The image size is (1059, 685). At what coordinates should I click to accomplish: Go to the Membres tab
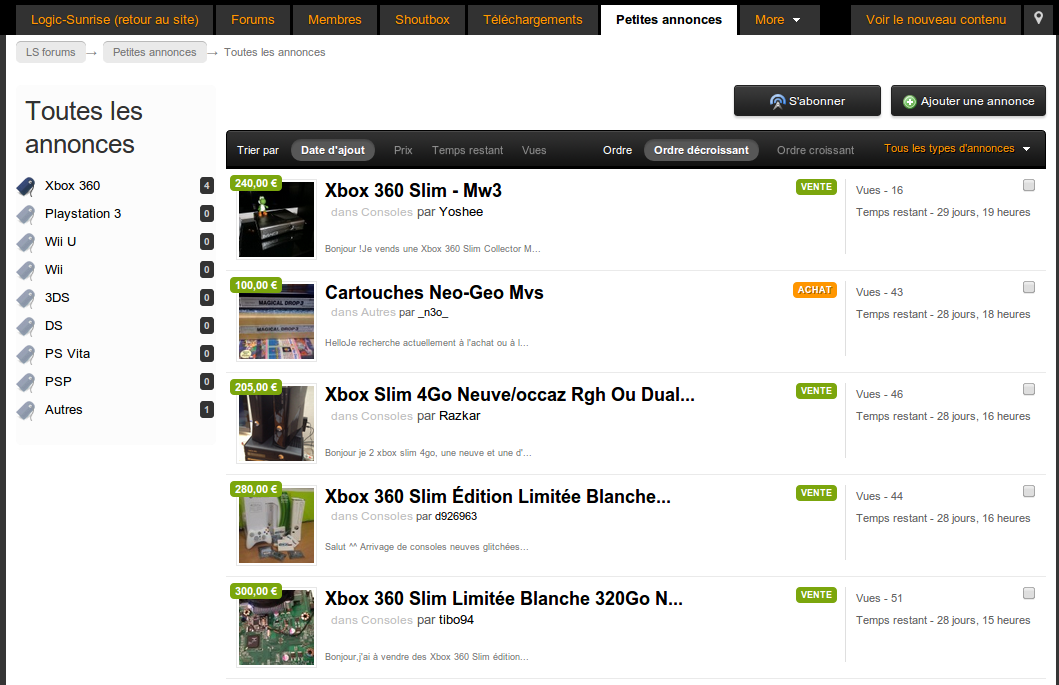[x=334, y=20]
